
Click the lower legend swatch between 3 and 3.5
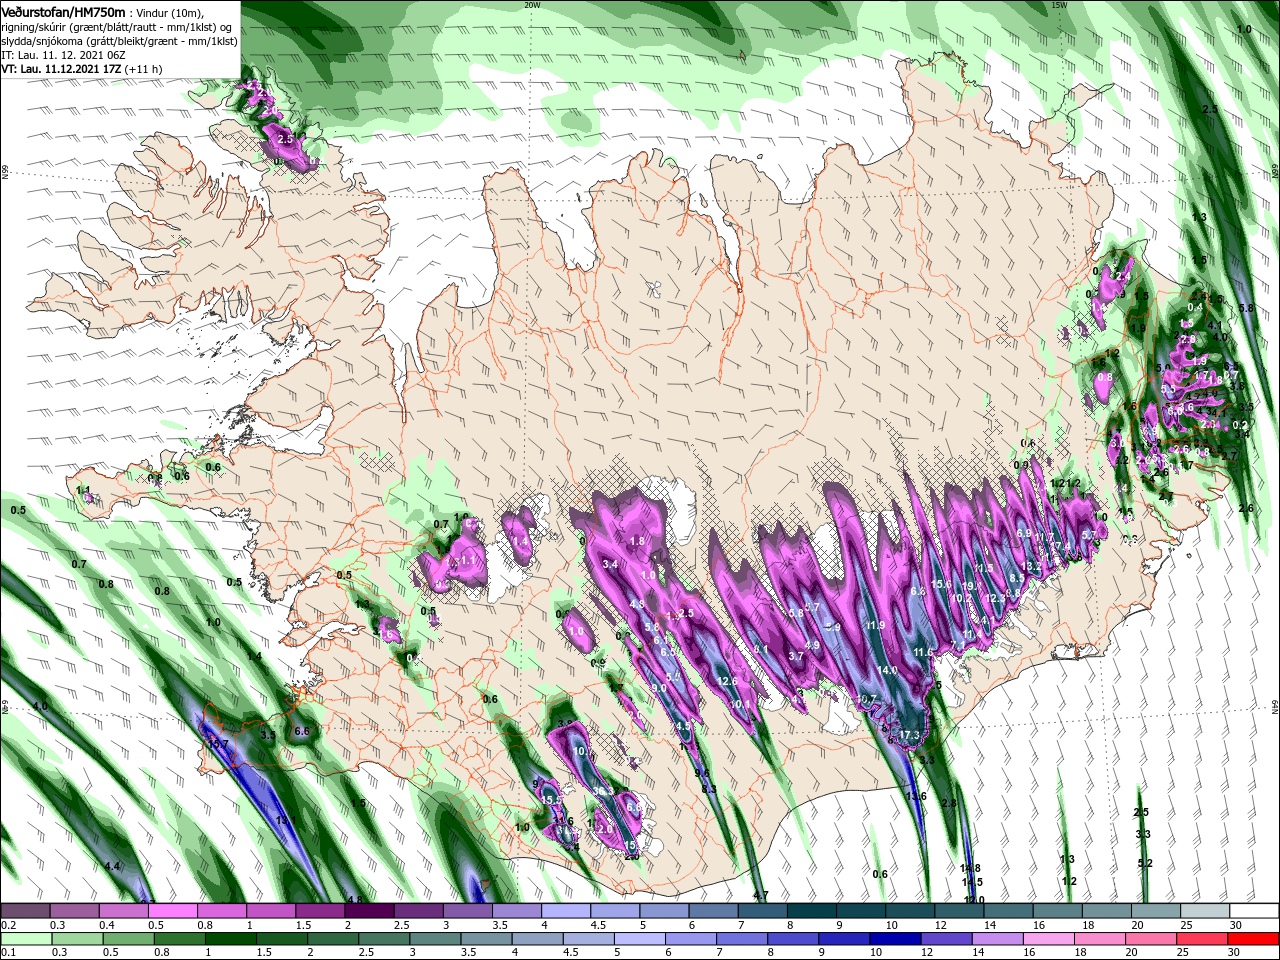[x=434, y=939]
